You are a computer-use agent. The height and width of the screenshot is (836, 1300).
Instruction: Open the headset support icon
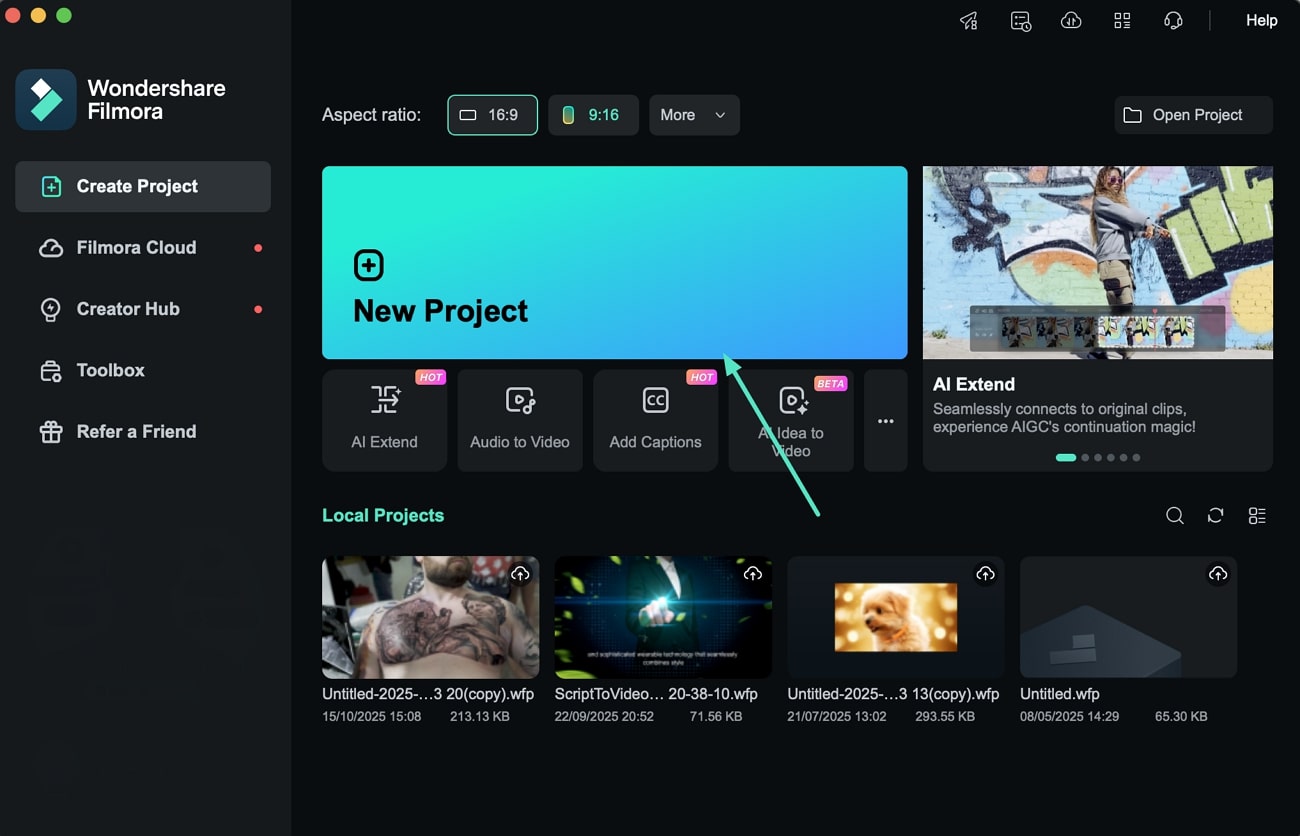pos(1172,20)
